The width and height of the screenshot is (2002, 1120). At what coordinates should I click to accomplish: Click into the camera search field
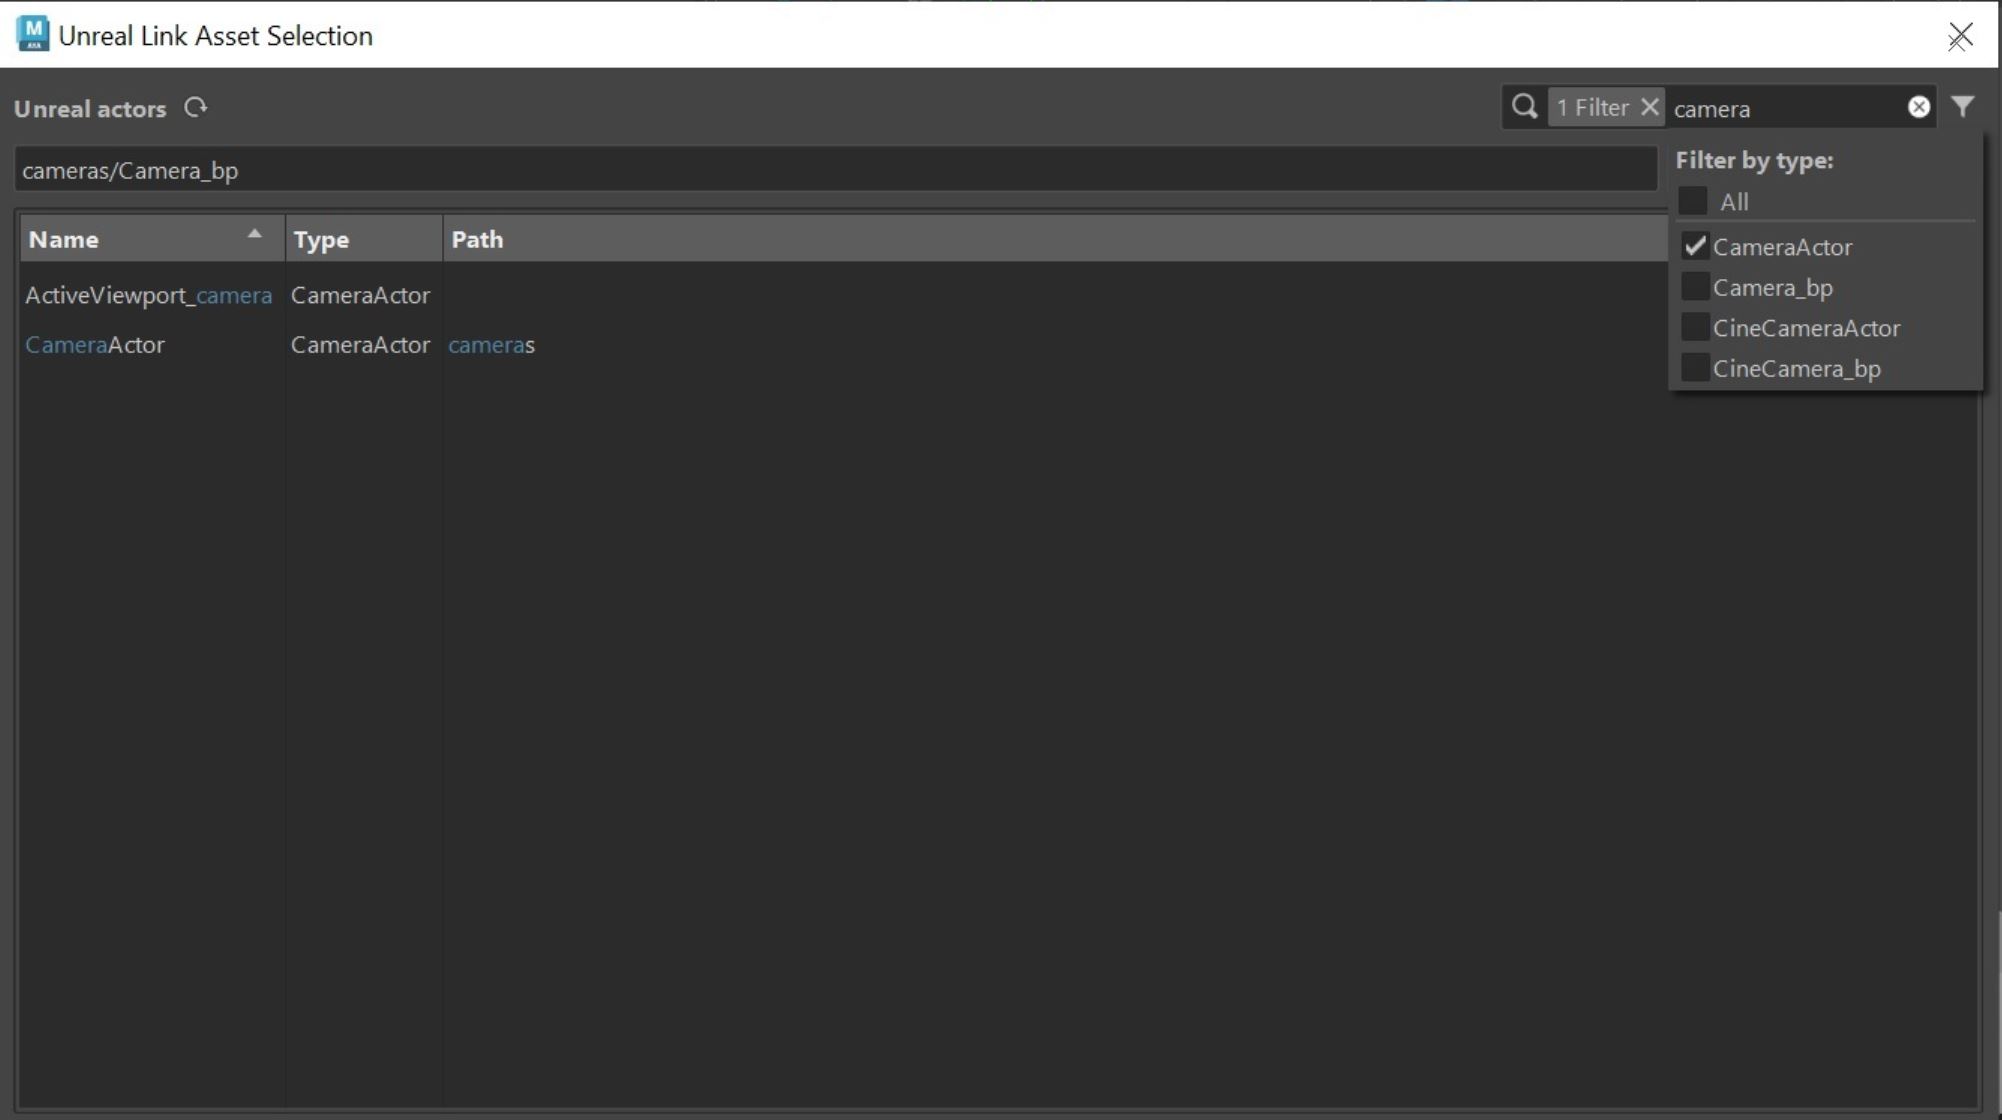point(1783,108)
